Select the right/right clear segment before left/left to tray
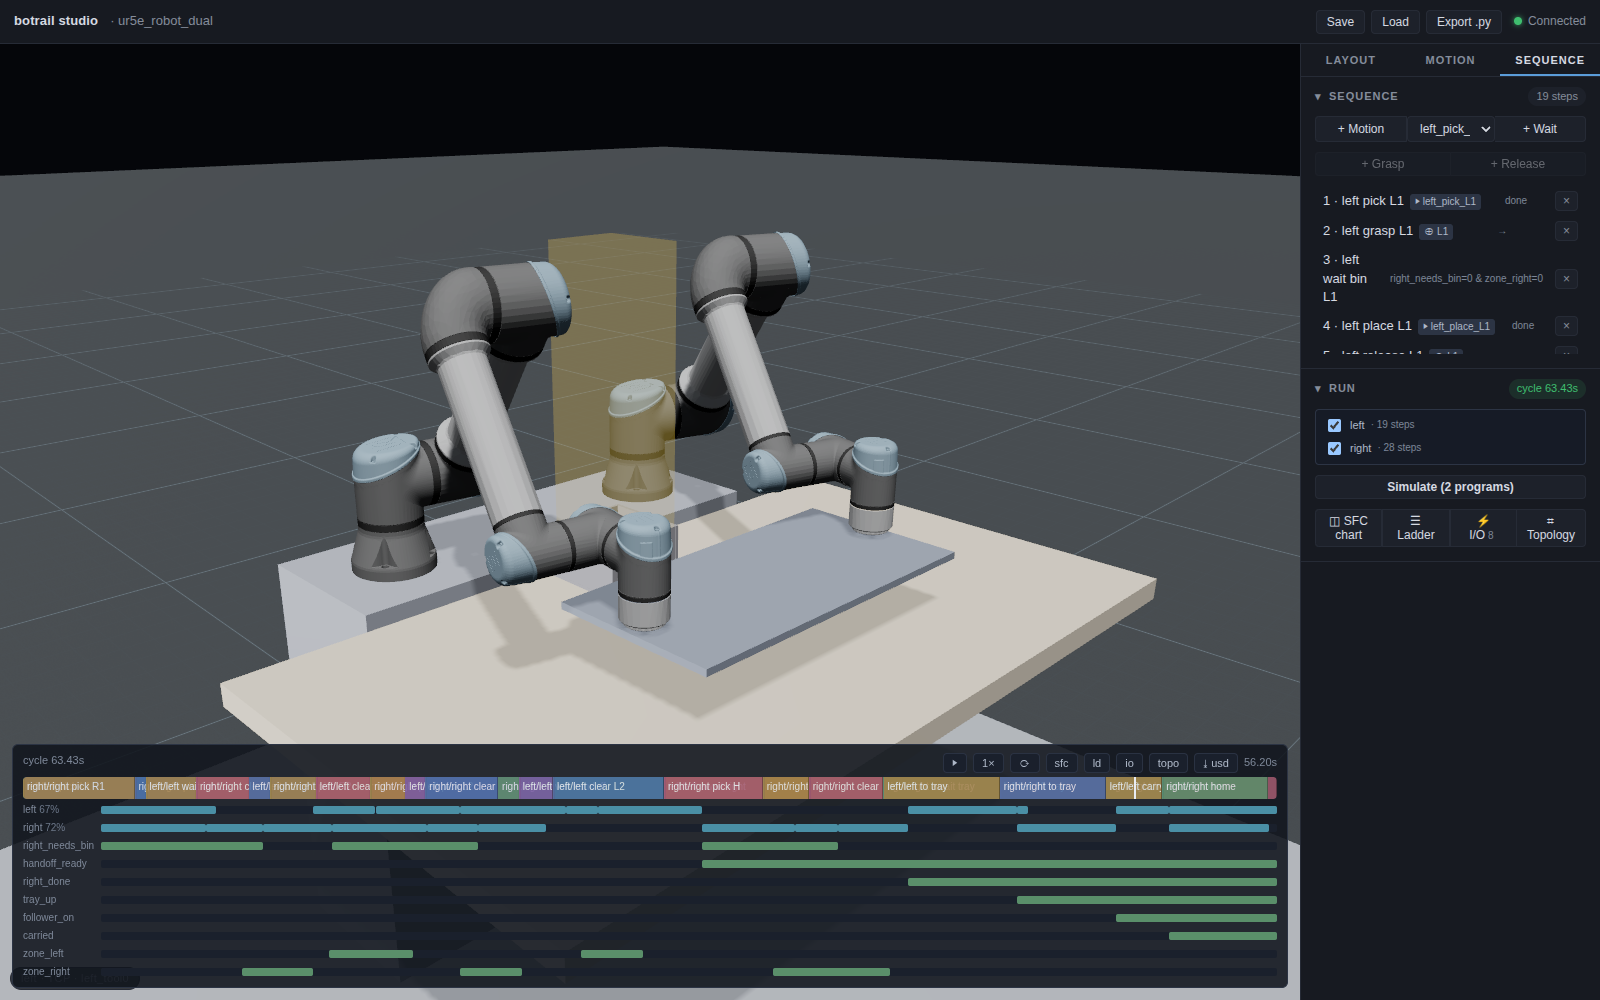Screen dimensions: 1600x1000 point(845,787)
